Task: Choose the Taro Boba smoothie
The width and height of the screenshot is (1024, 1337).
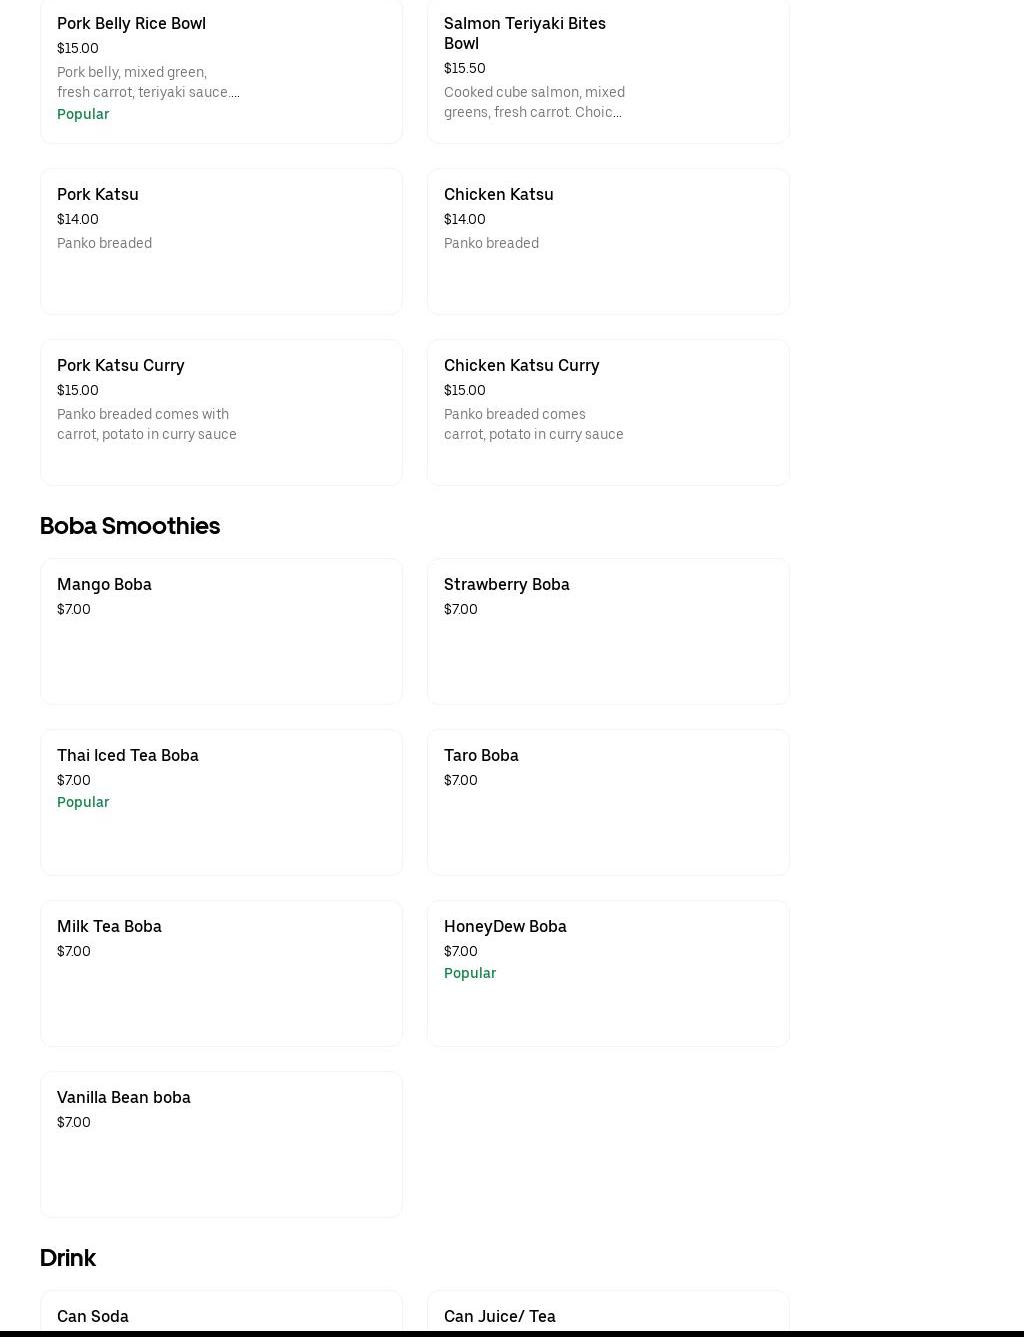Action: 608,802
